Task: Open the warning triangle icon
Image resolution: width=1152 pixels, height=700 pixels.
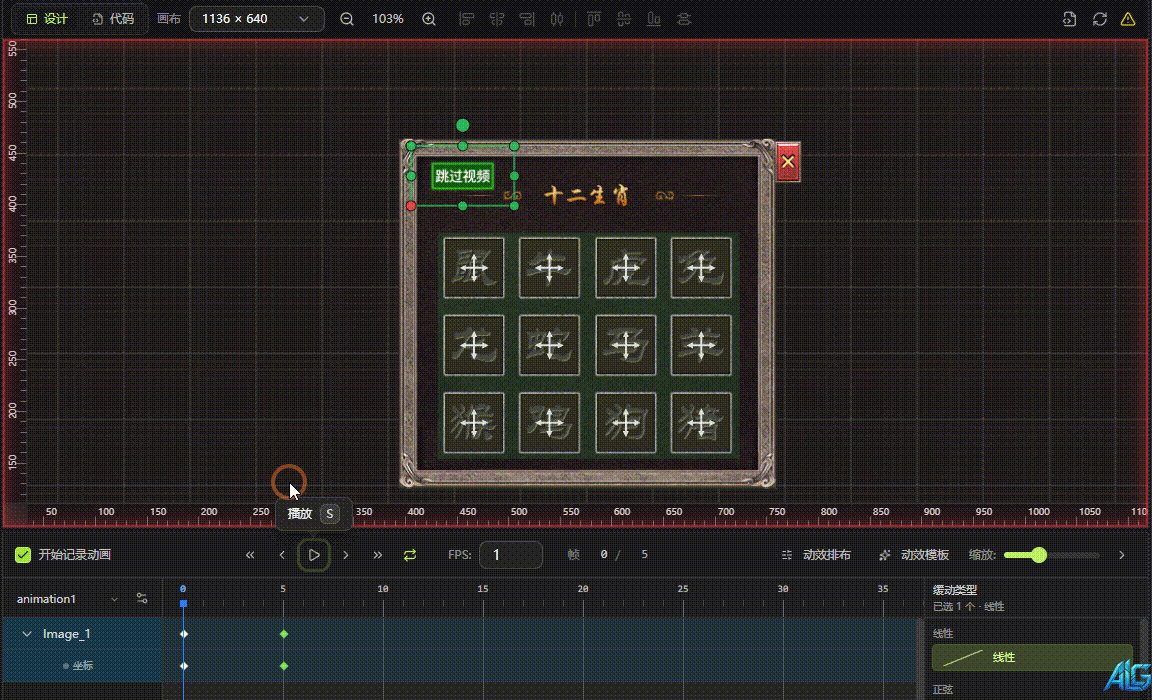Action: click(1128, 19)
